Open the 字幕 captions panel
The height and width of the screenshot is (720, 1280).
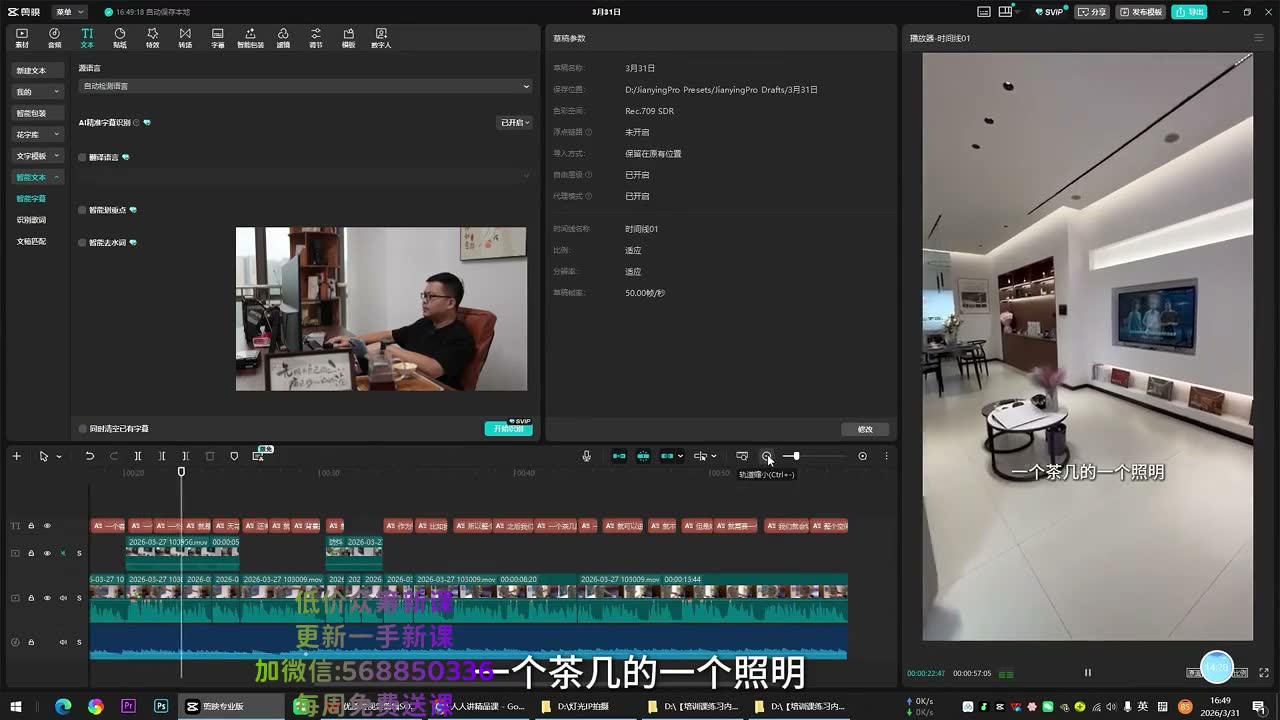(218, 38)
